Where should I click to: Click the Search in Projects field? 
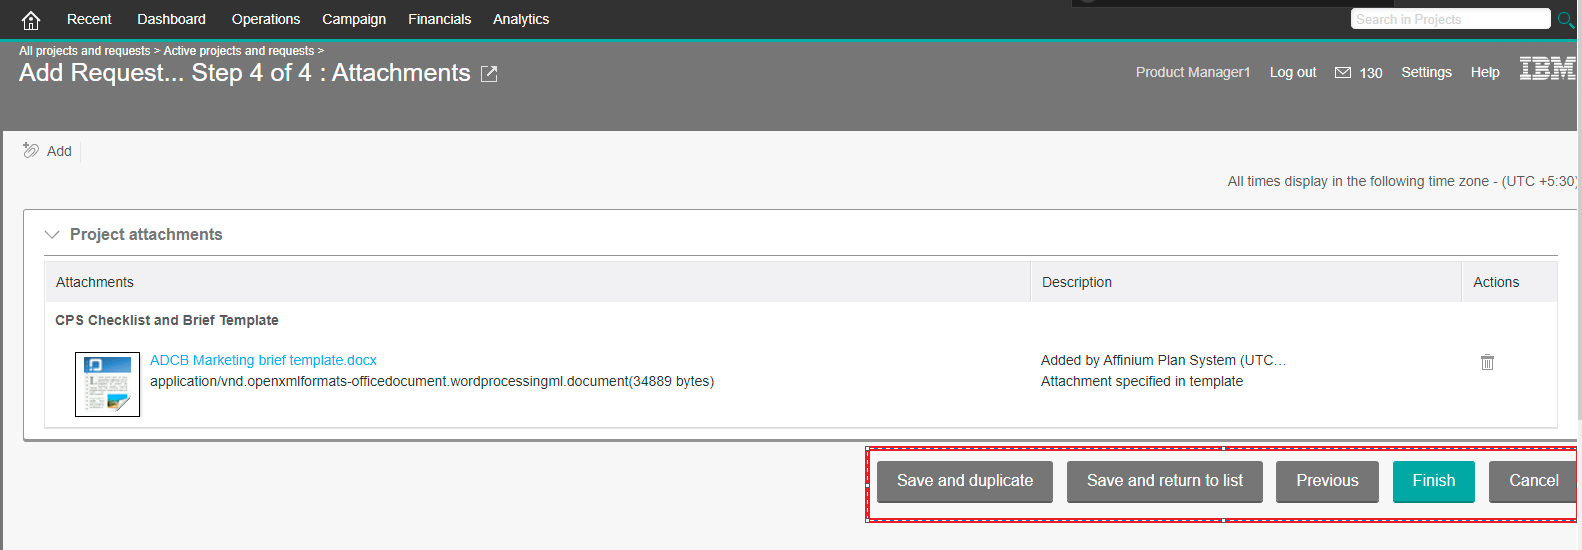point(1449,19)
